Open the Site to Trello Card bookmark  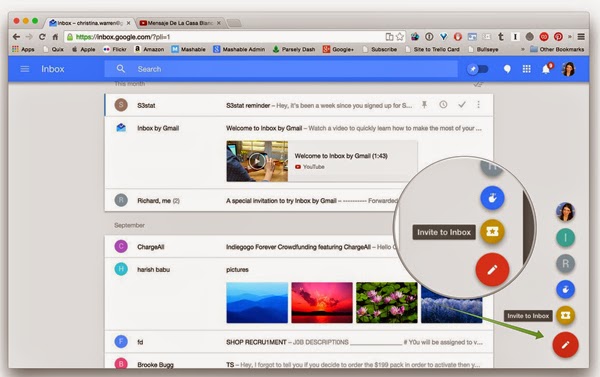432,49
